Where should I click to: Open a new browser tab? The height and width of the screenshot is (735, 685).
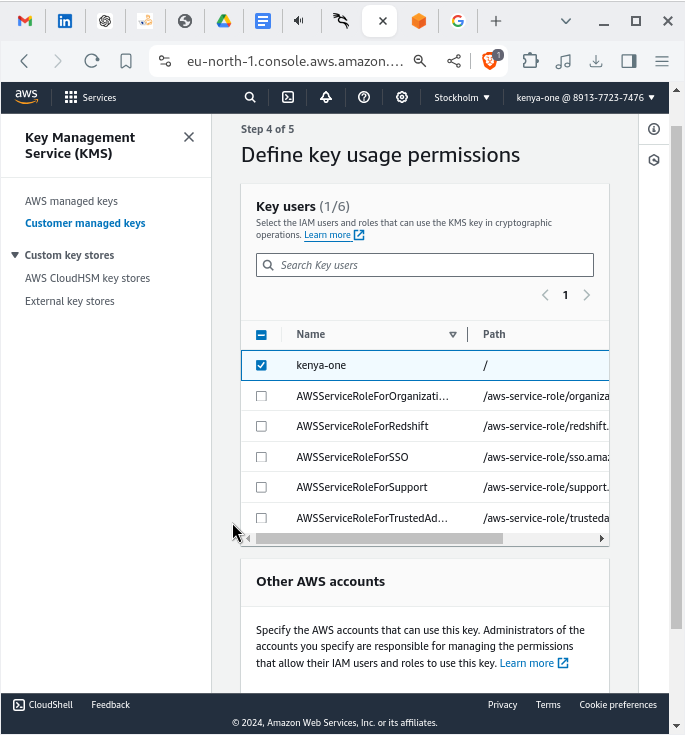coord(496,21)
